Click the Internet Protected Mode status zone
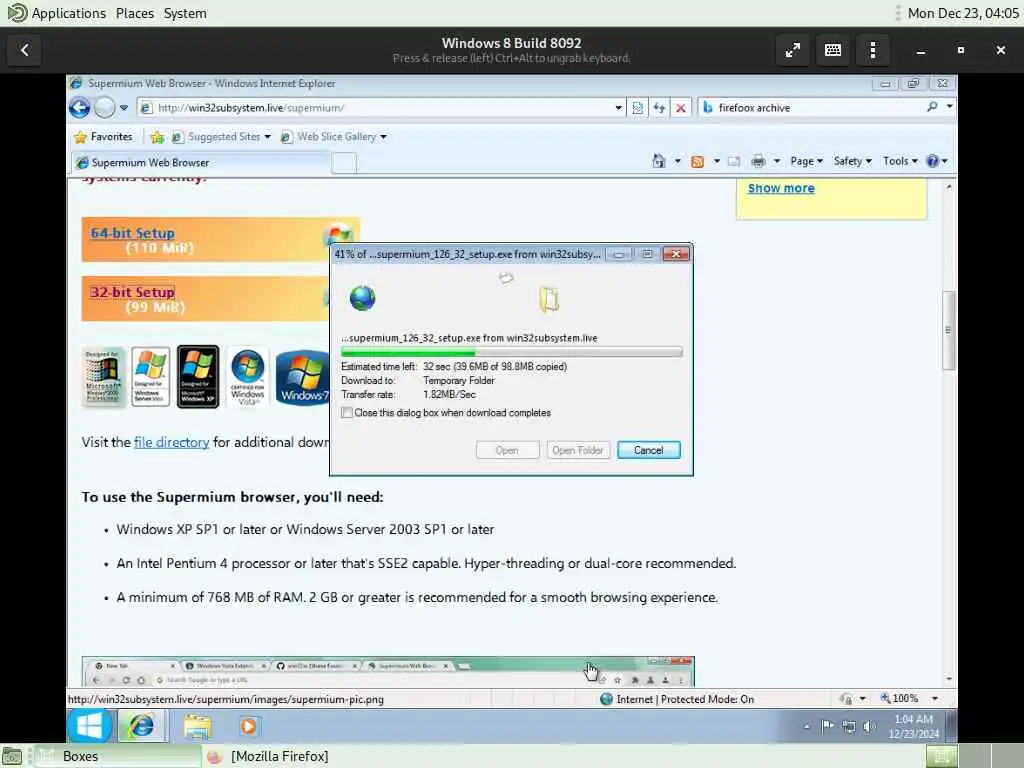Screen dimensions: 1024x768 pyautogui.click(x=677, y=699)
